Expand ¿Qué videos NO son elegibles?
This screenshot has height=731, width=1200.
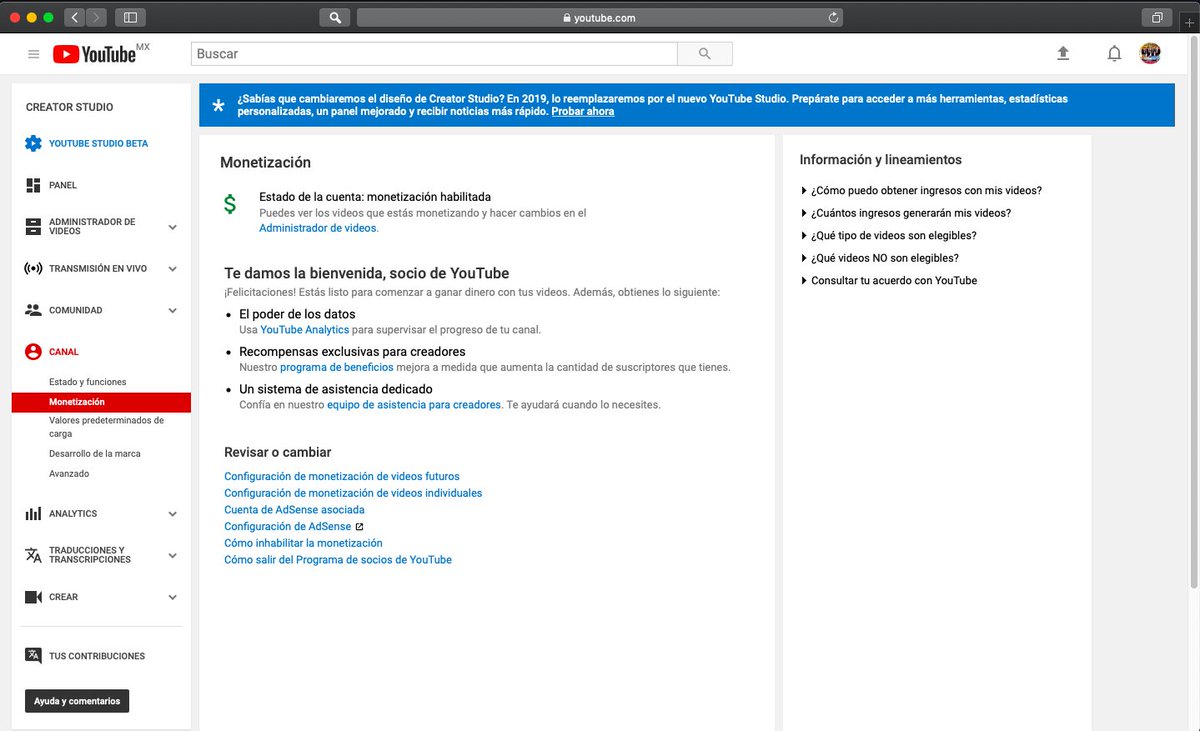coord(879,258)
